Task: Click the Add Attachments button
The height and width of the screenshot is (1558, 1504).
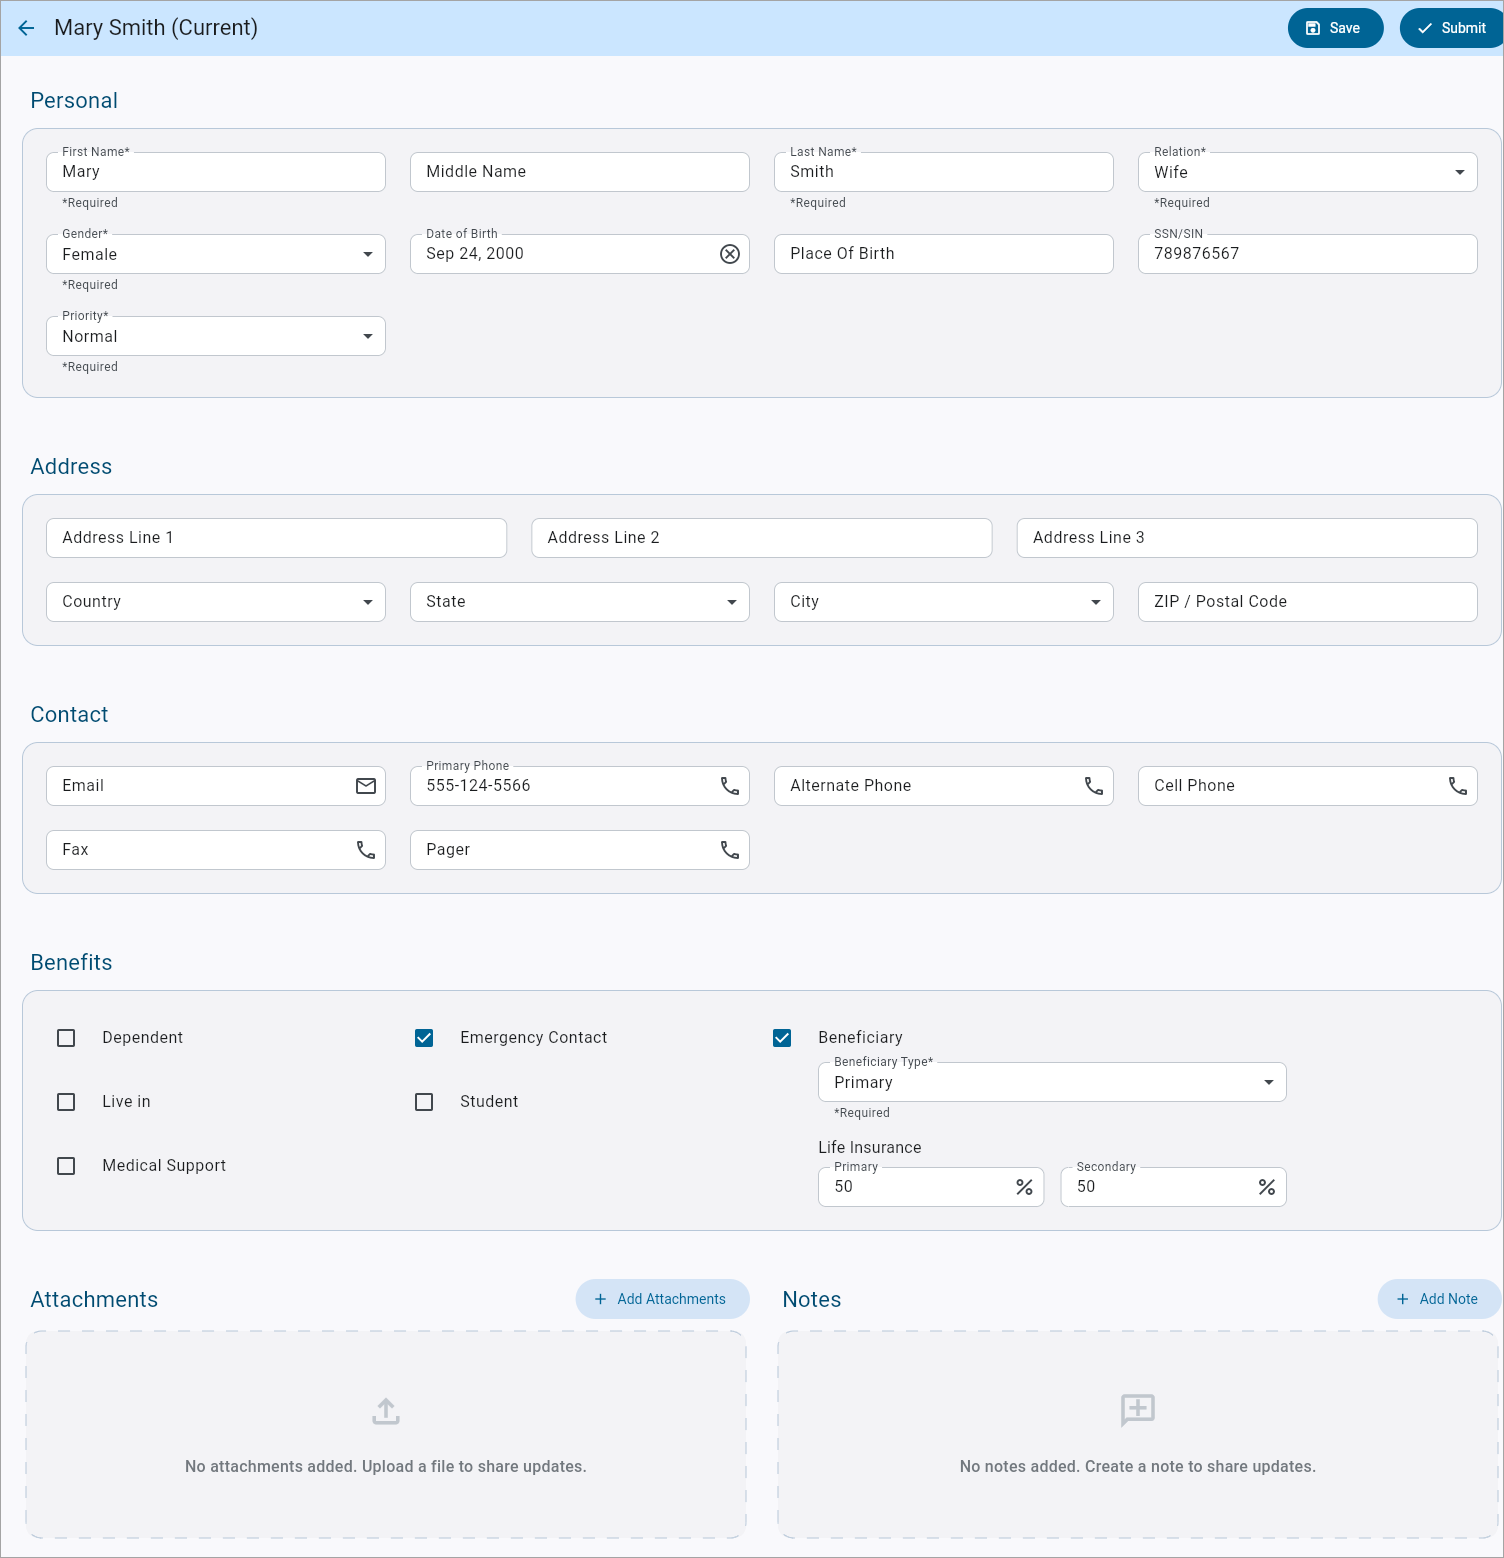Action: (662, 1299)
